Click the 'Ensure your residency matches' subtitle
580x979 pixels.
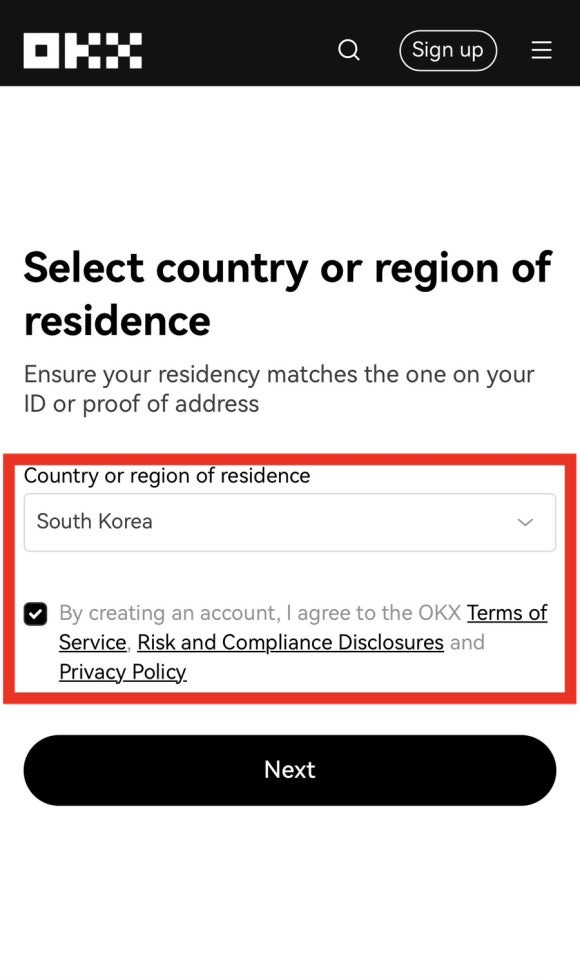pos(279,389)
